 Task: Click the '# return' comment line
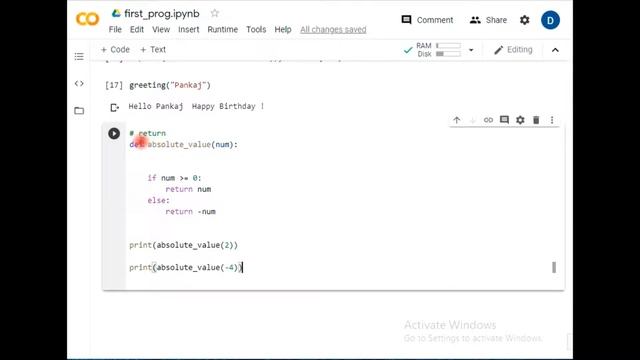pyautogui.click(x=147, y=133)
